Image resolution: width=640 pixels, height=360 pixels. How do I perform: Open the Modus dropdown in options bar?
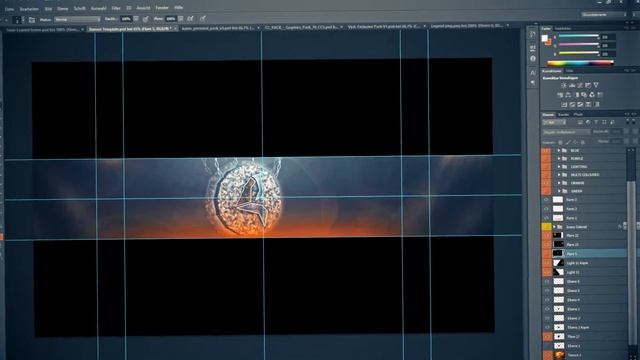77,20
